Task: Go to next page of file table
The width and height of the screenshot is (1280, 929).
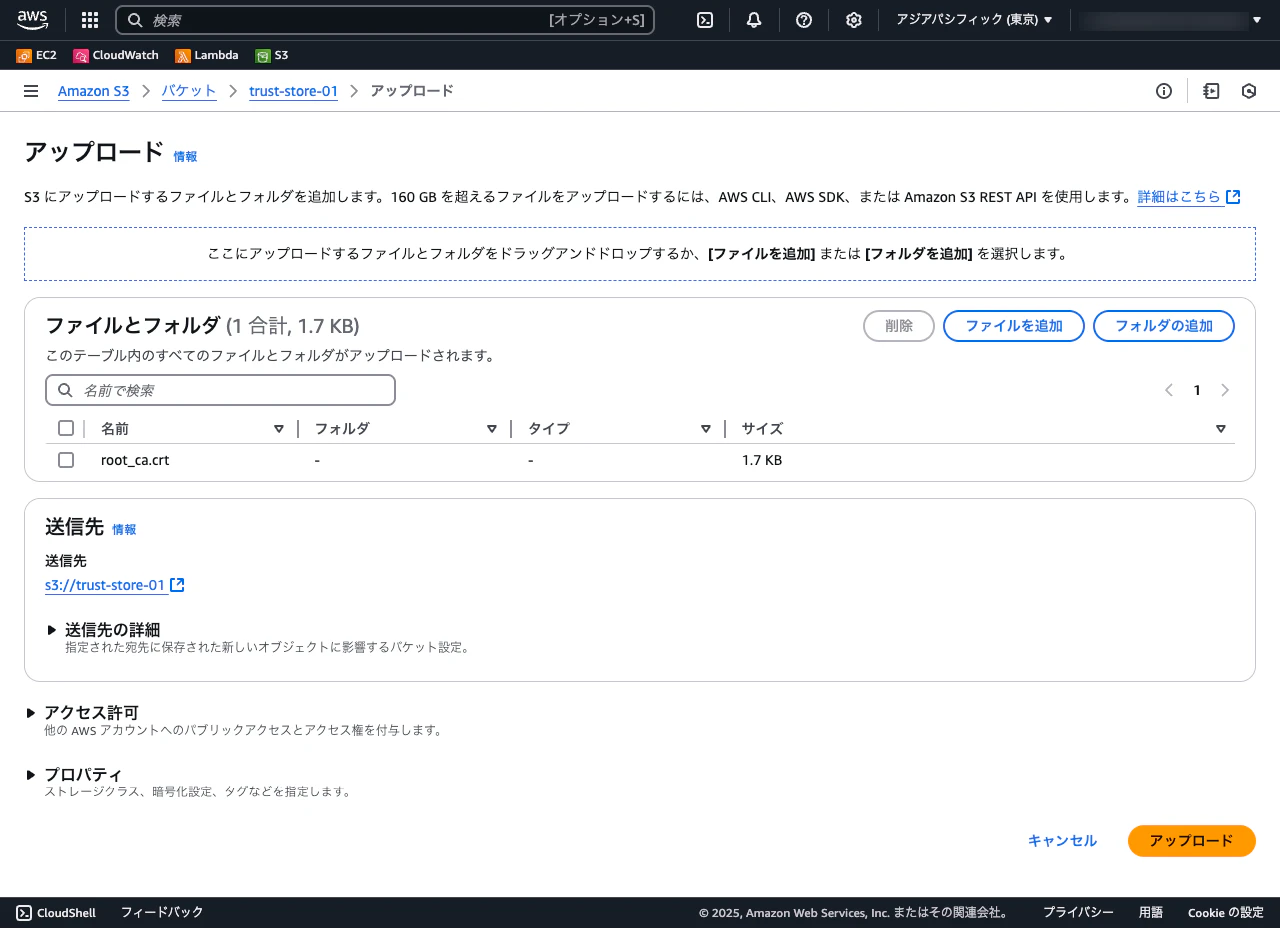Action: [x=1226, y=390]
